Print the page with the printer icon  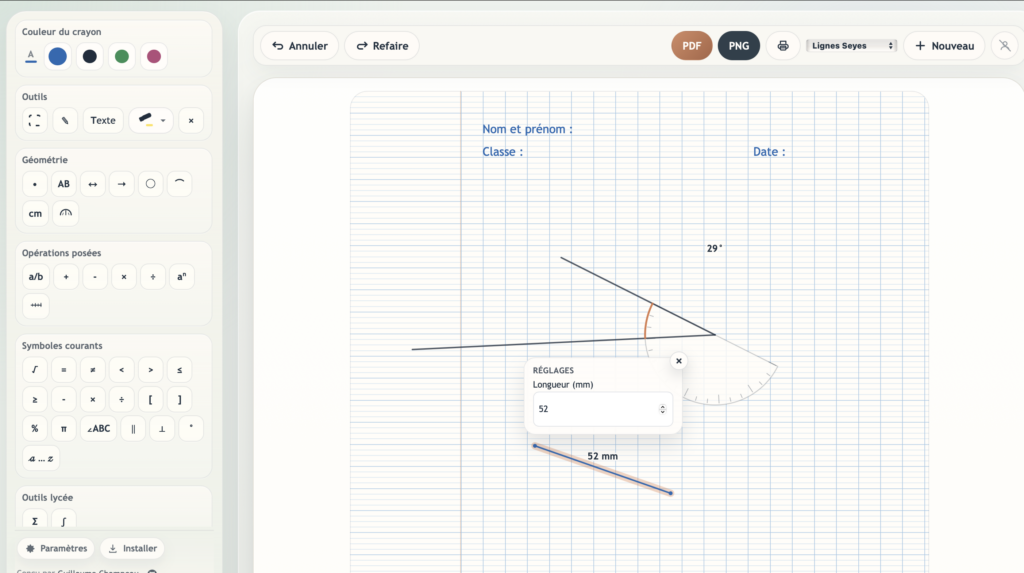pos(782,46)
